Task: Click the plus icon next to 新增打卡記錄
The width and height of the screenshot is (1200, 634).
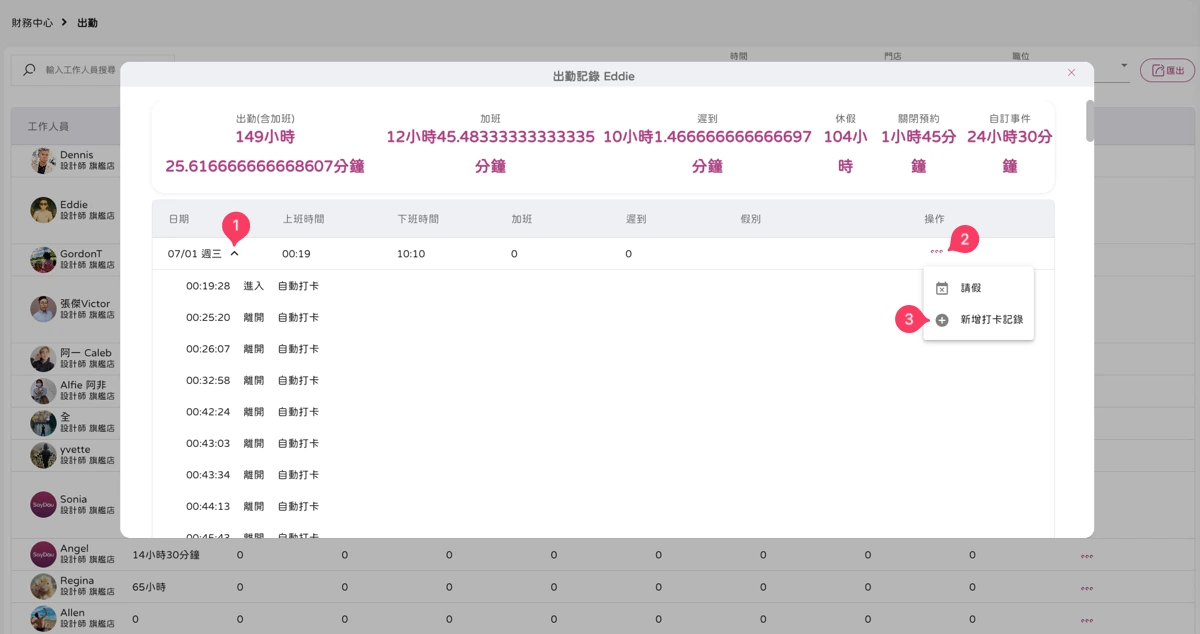Action: pos(942,320)
